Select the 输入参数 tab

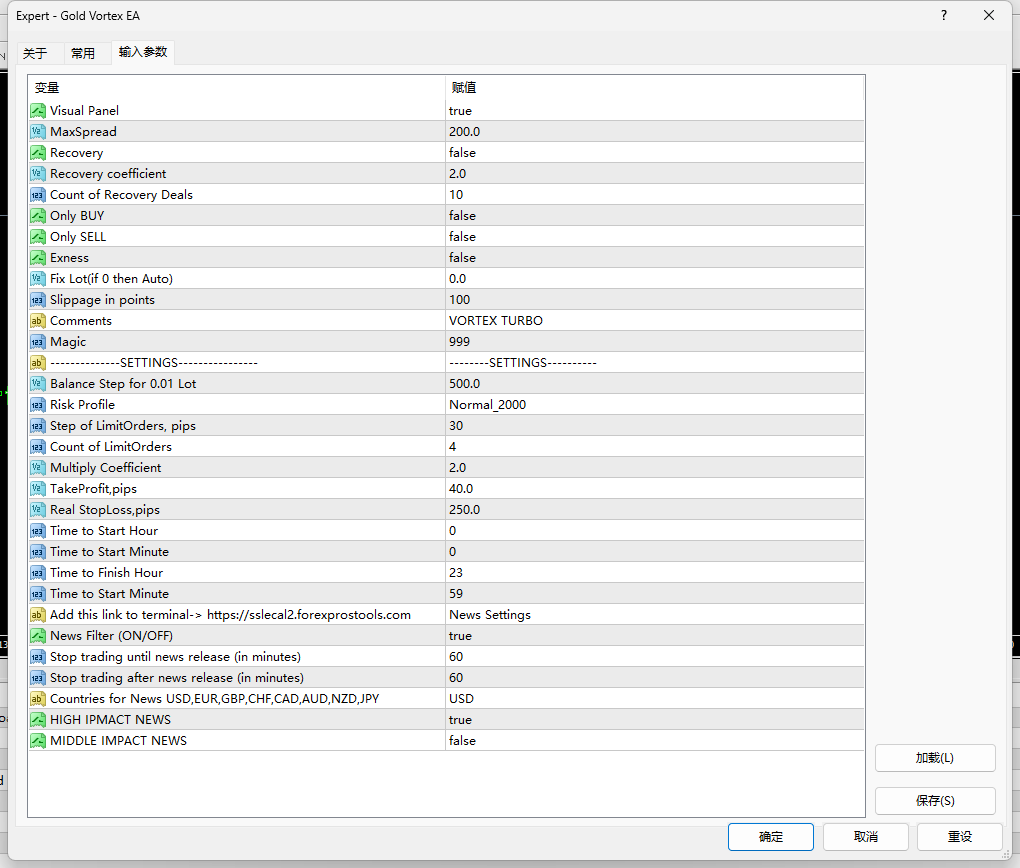pos(143,51)
